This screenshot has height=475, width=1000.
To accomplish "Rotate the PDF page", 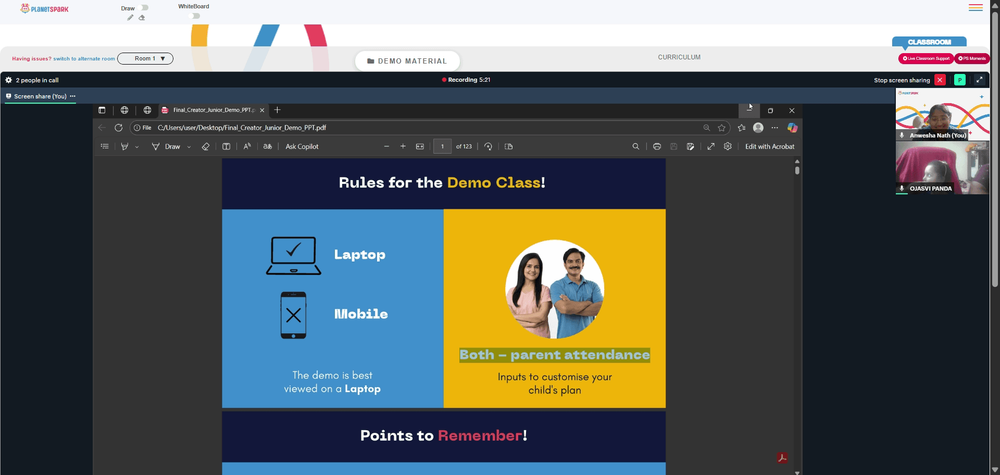I will [488, 147].
